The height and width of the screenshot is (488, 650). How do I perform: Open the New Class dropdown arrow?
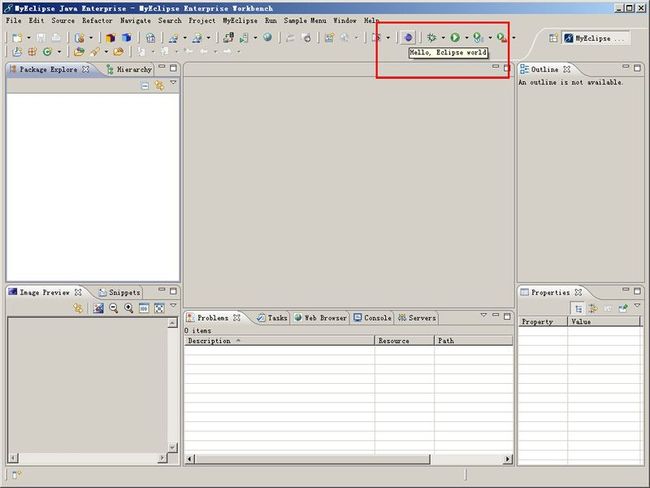pos(59,52)
